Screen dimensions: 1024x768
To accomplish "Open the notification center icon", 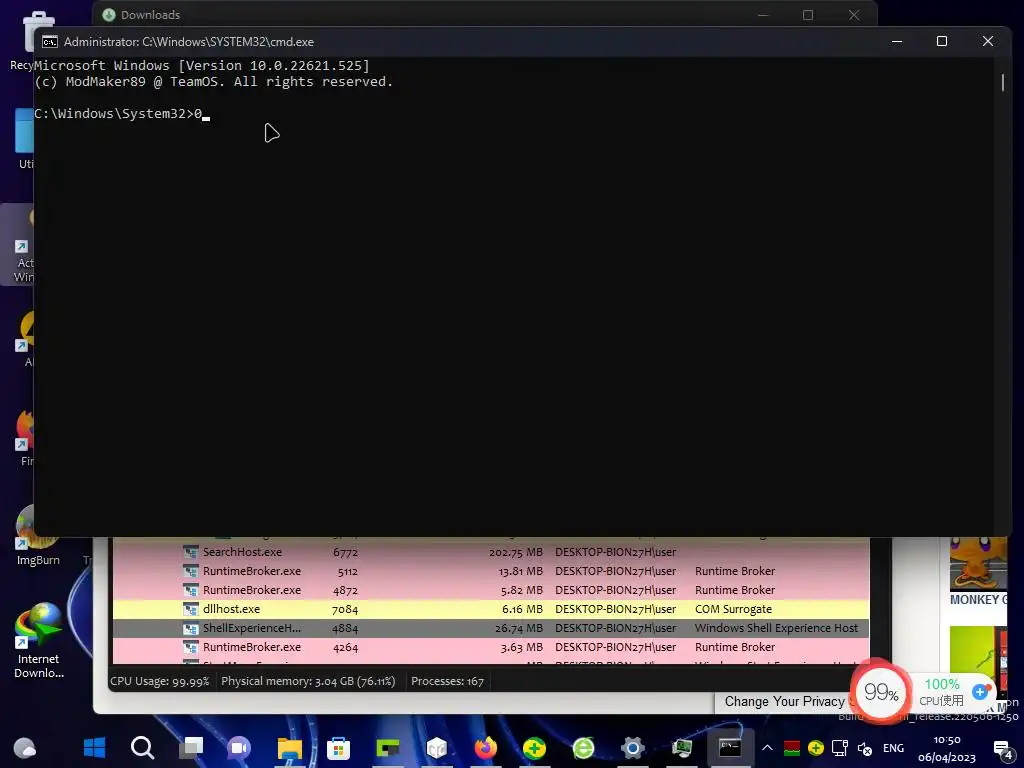I will (1002, 749).
